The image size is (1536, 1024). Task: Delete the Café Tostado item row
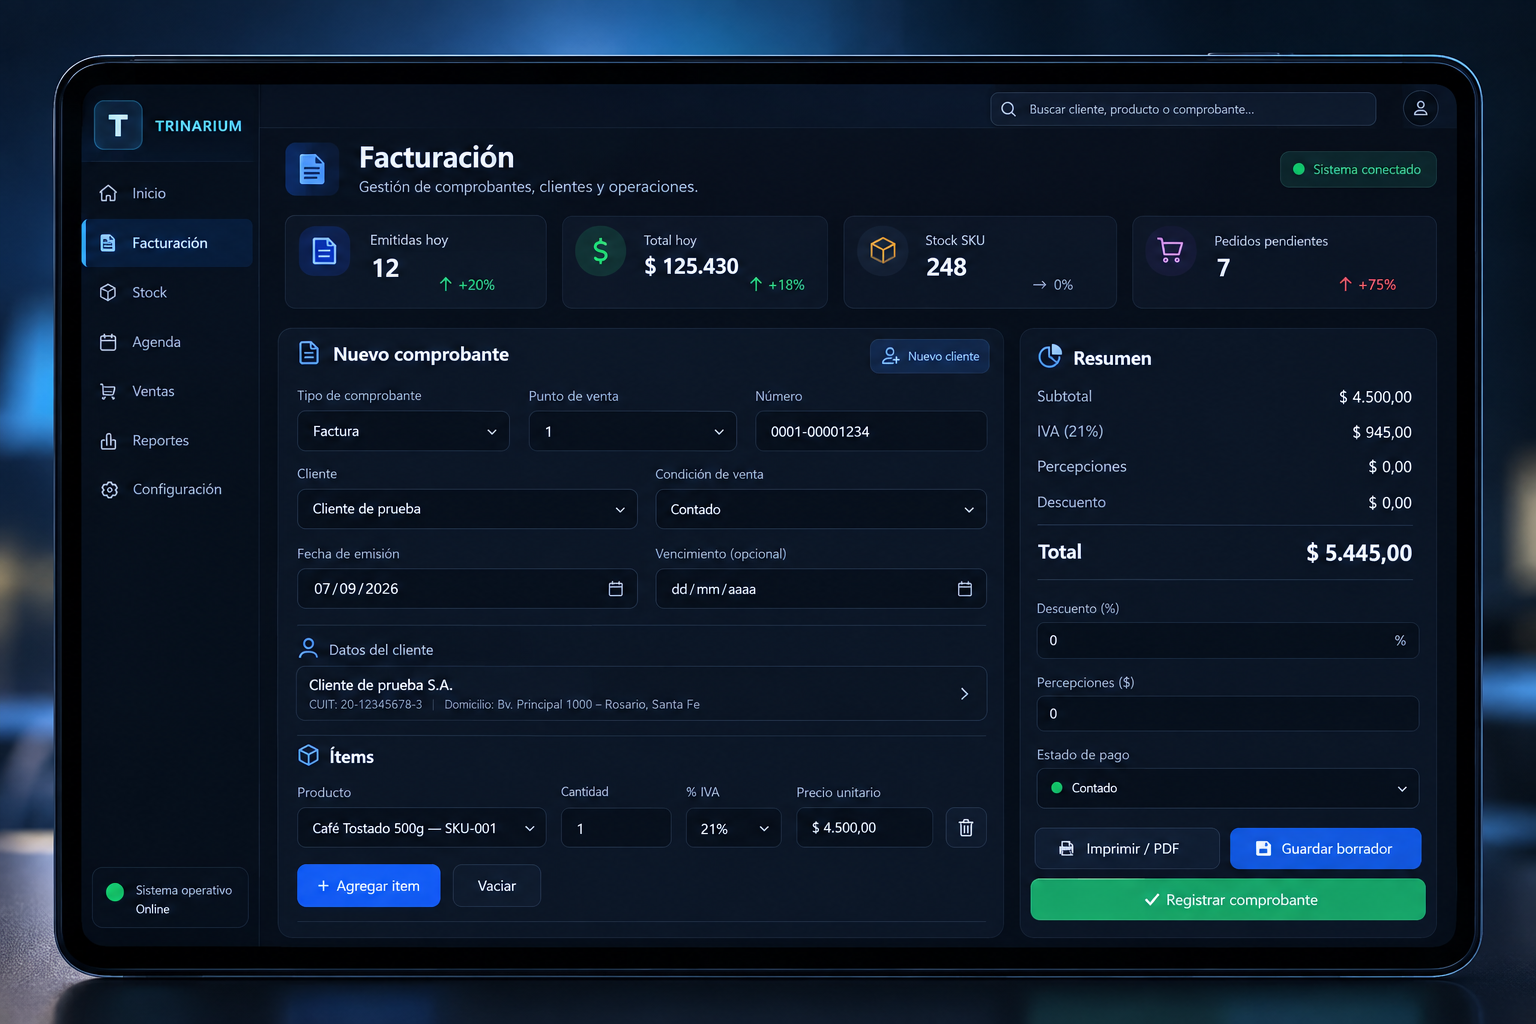966,828
